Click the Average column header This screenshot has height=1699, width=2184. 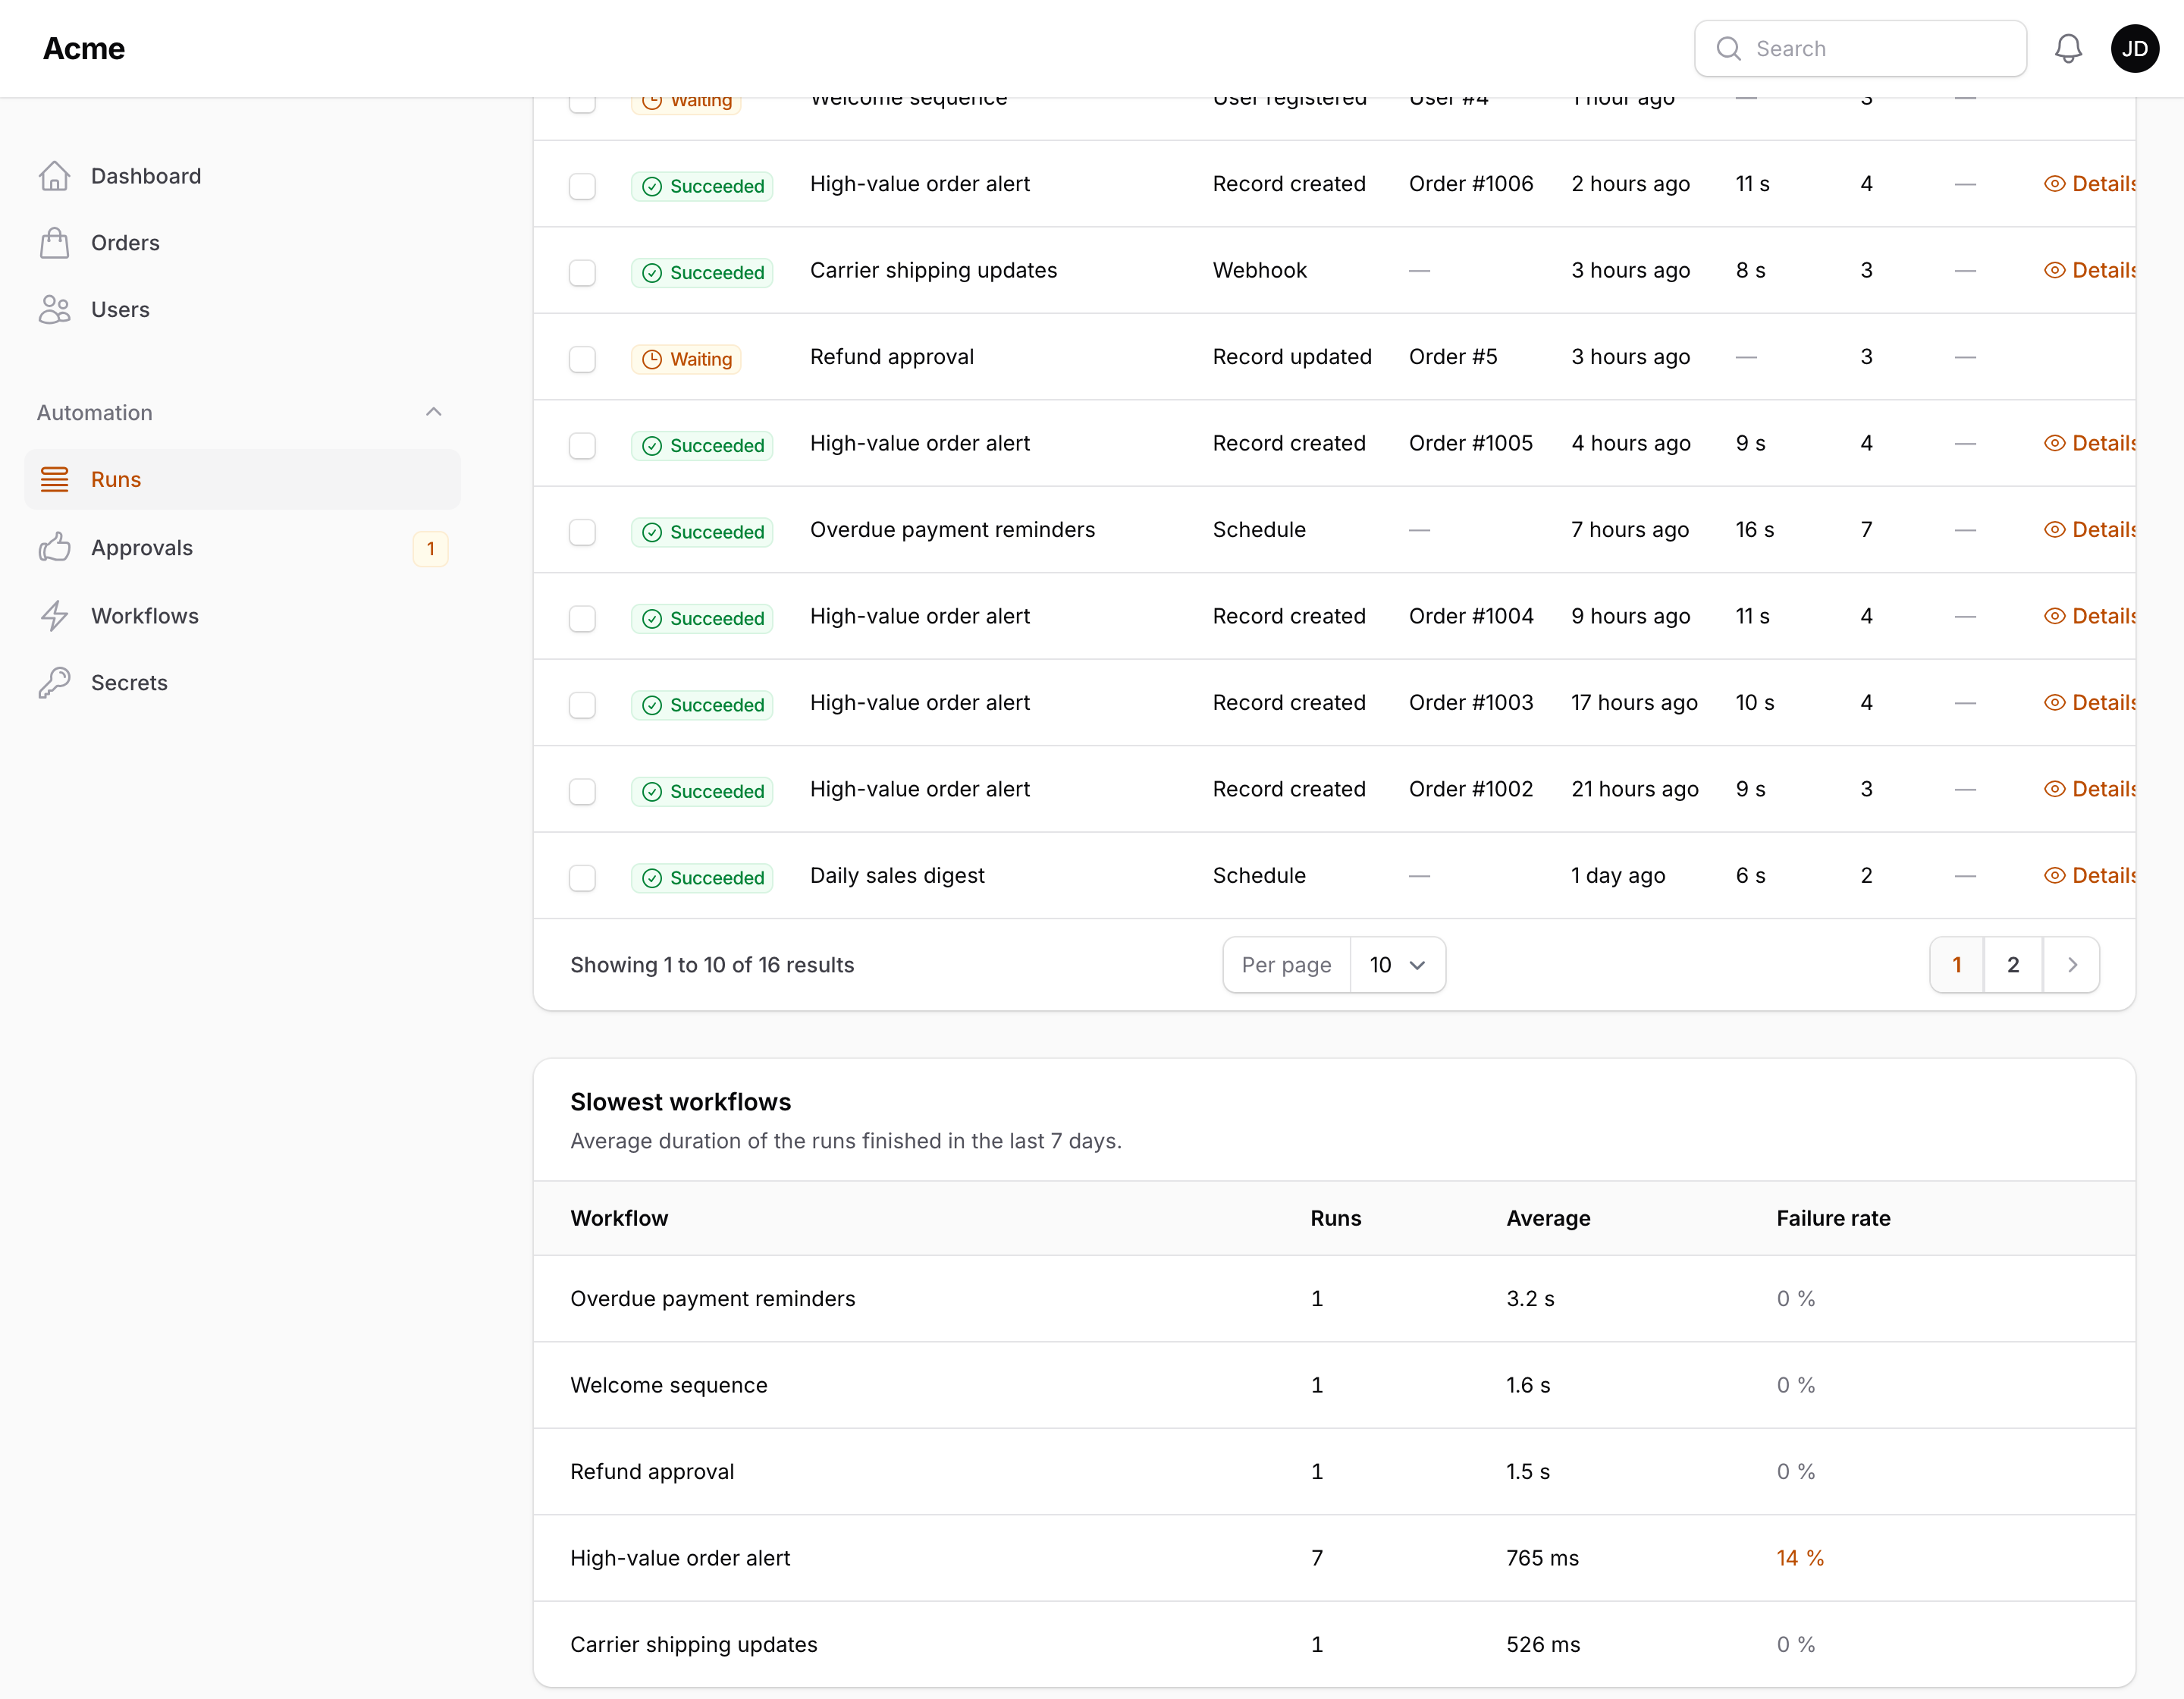coord(1548,1218)
